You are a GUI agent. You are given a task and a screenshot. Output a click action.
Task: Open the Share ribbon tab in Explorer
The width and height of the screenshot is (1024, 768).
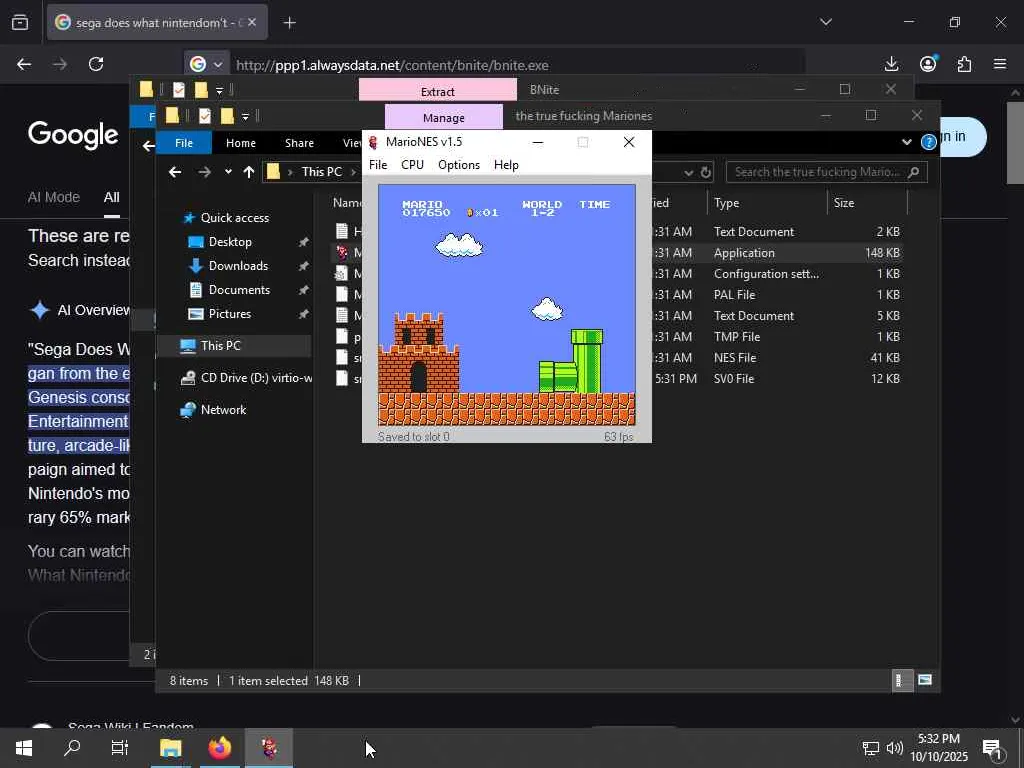coord(299,143)
